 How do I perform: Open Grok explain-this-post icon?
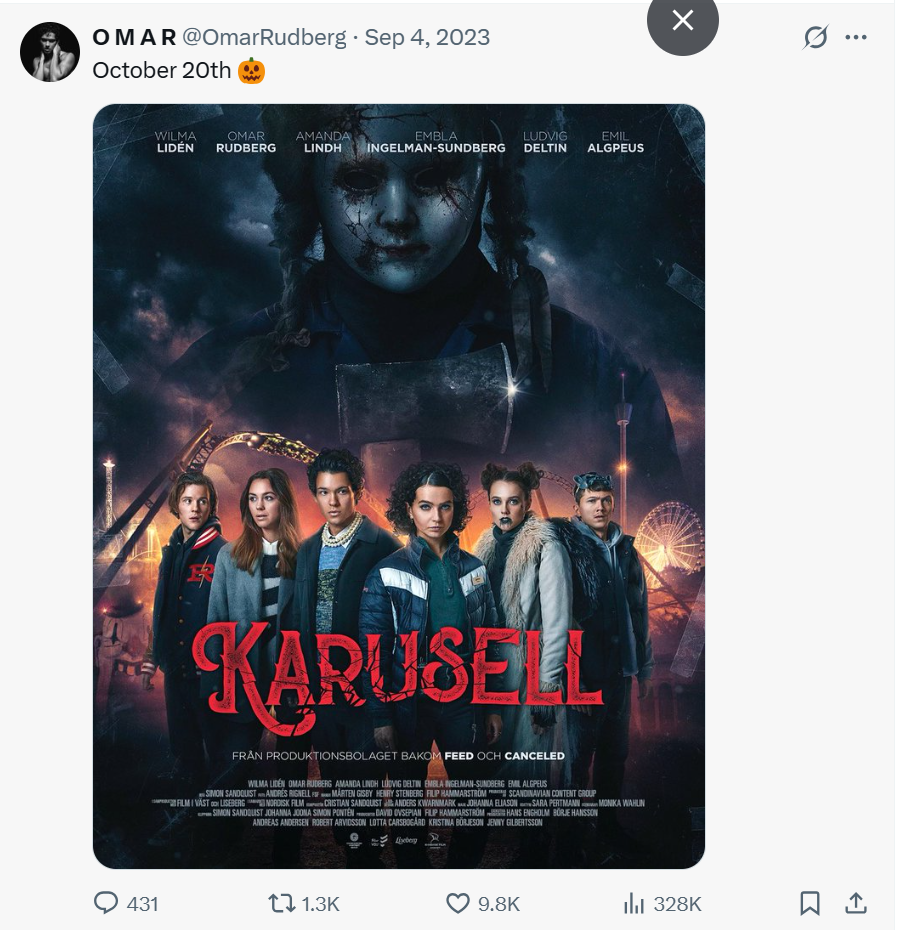pyautogui.click(x=816, y=37)
